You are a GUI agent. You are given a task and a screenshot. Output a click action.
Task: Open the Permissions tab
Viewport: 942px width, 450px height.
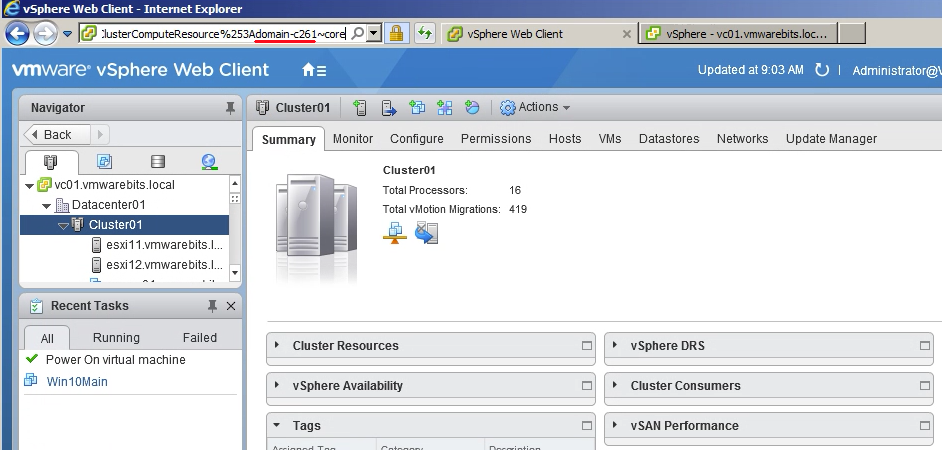tap(496, 139)
